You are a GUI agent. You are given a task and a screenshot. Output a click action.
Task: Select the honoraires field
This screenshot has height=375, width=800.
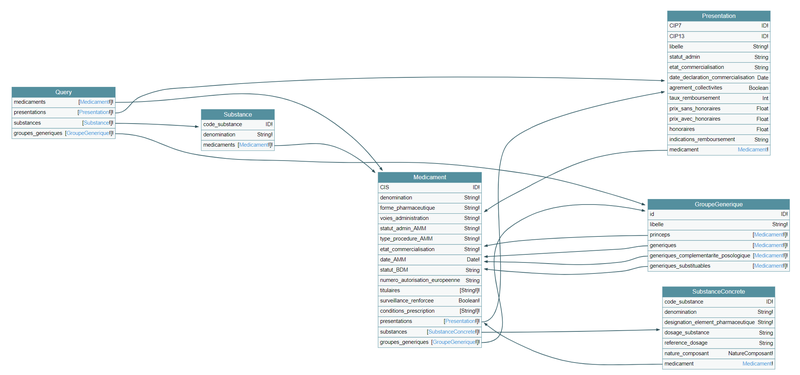(718, 129)
